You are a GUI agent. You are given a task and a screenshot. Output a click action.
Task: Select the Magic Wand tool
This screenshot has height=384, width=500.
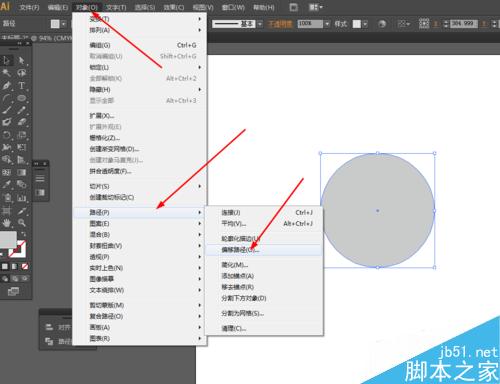pos(6,73)
